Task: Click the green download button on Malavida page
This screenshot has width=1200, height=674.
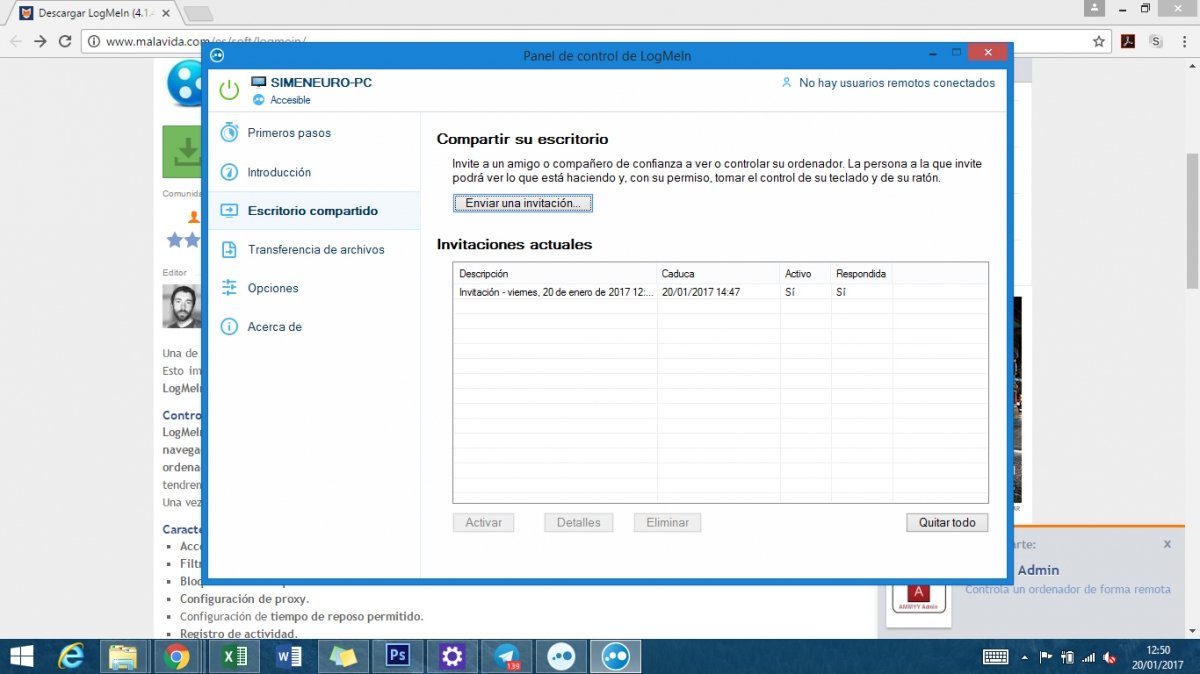Action: click(x=183, y=151)
